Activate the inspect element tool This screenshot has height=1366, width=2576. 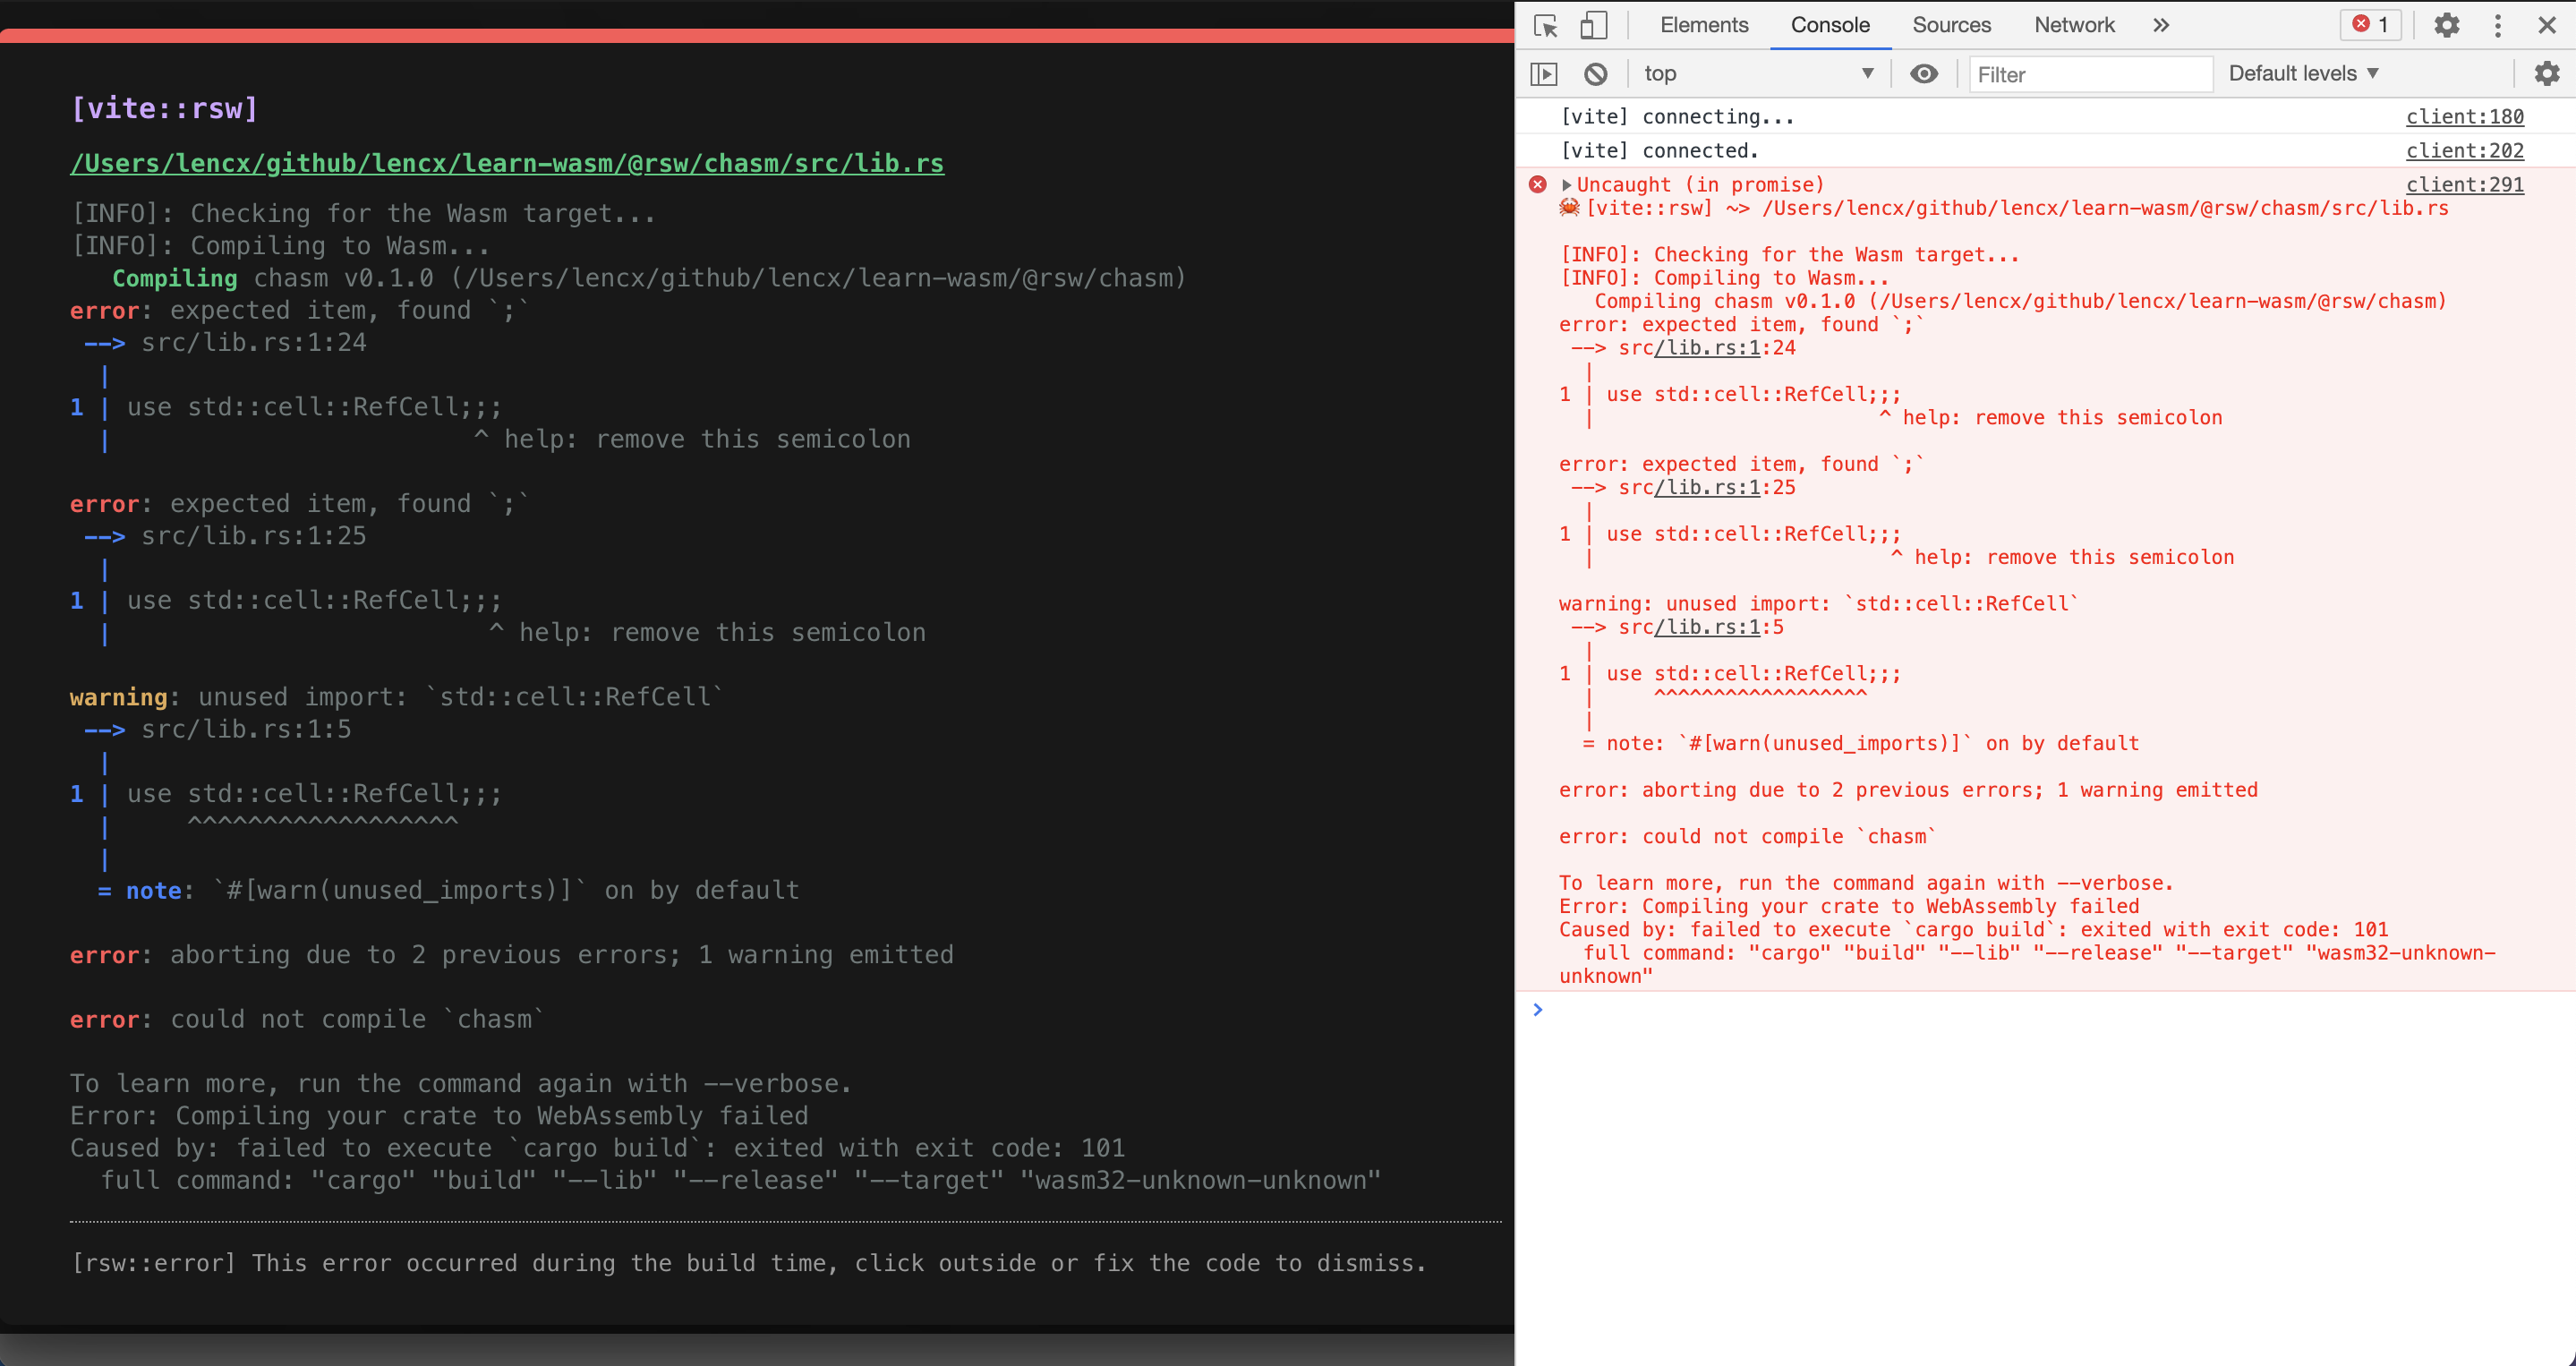pyautogui.click(x=1545, y=25)
